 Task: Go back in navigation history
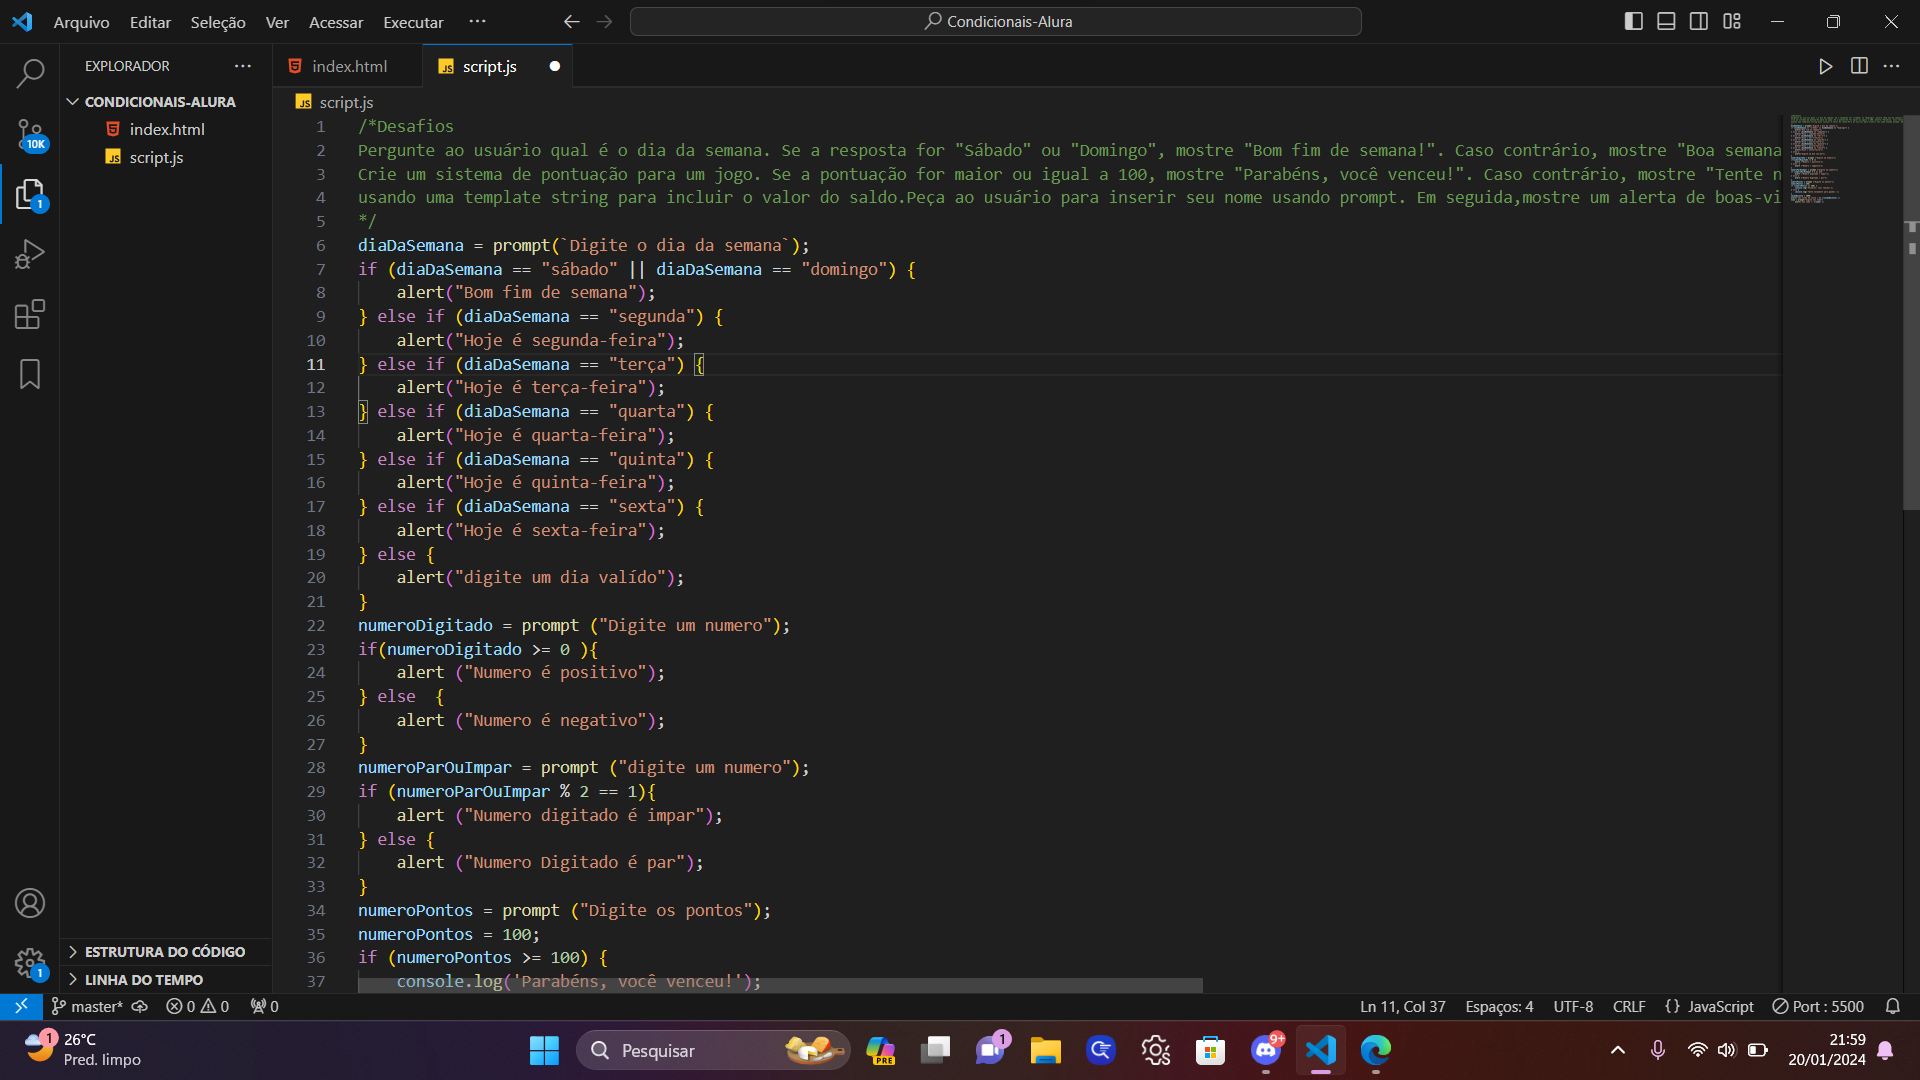[571, 21]
